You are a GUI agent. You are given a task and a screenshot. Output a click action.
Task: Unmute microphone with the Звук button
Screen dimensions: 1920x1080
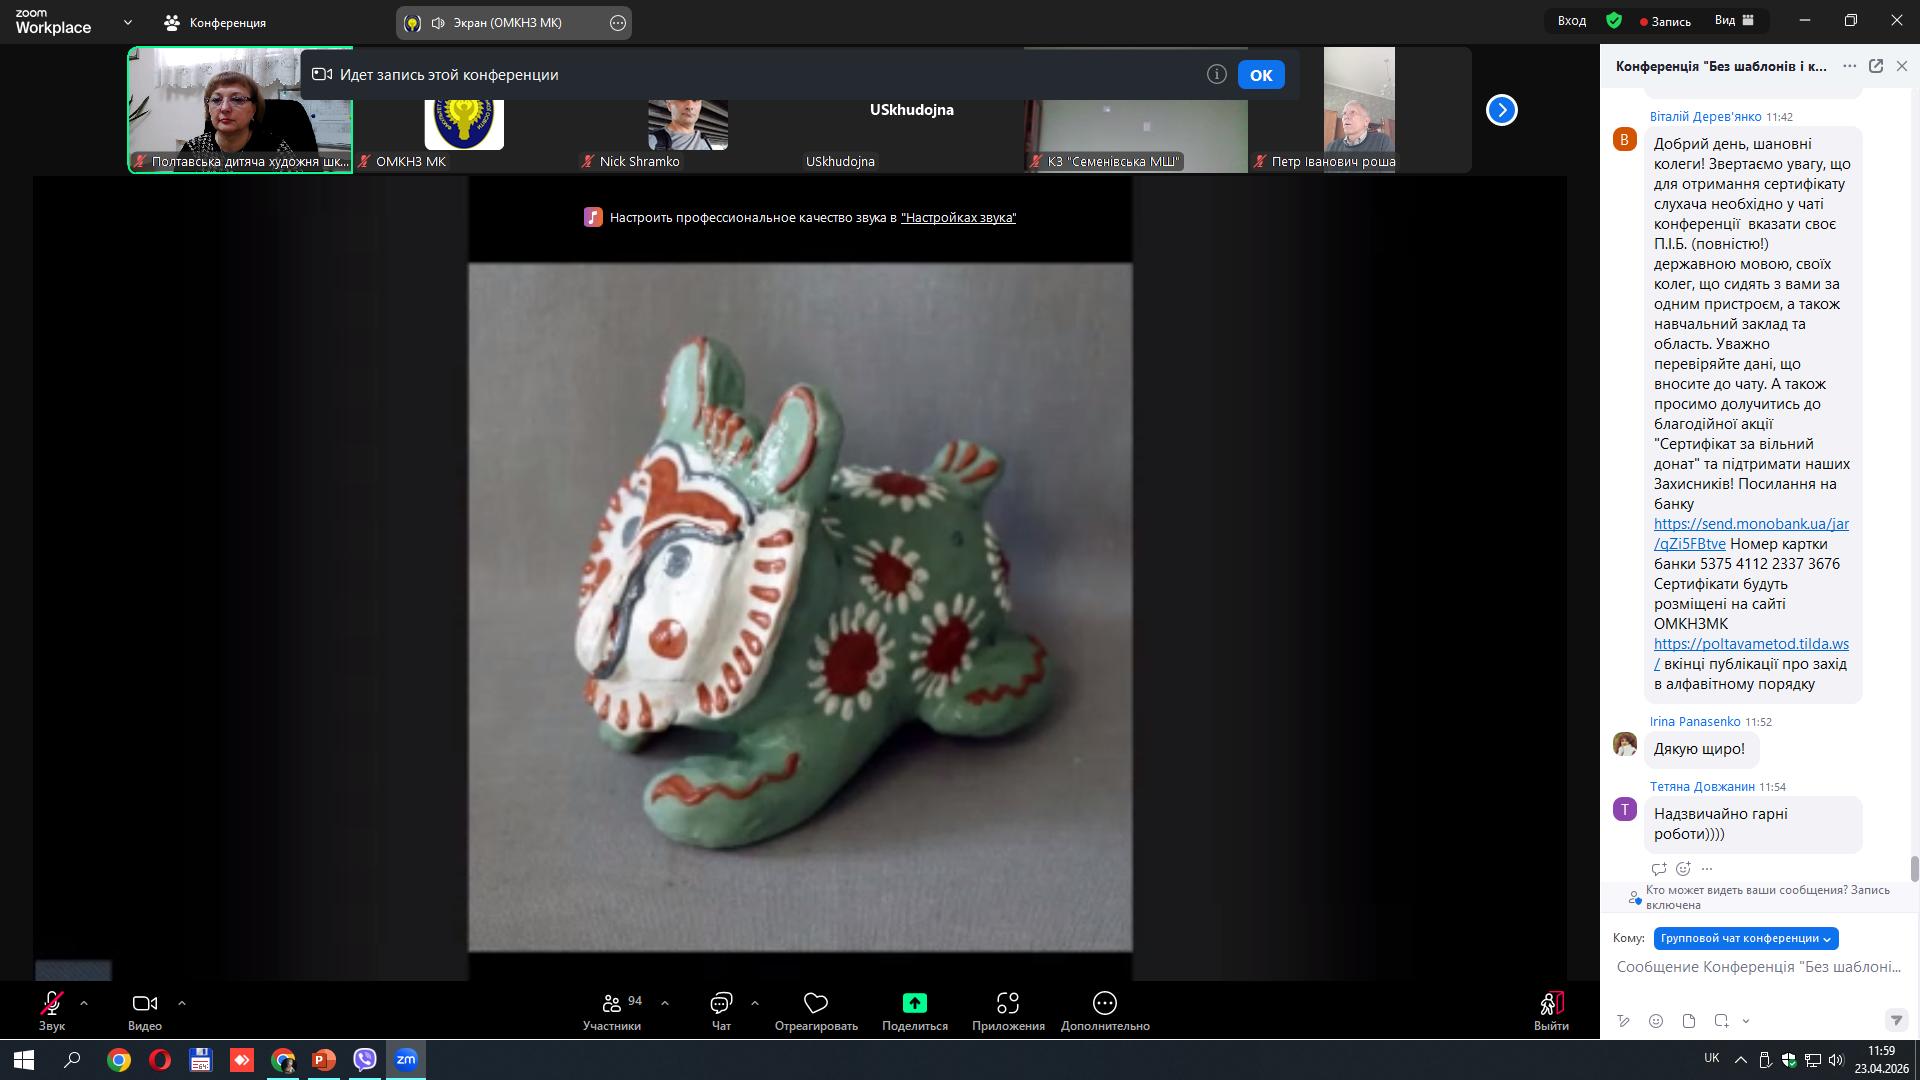(x=52, y=1003)
